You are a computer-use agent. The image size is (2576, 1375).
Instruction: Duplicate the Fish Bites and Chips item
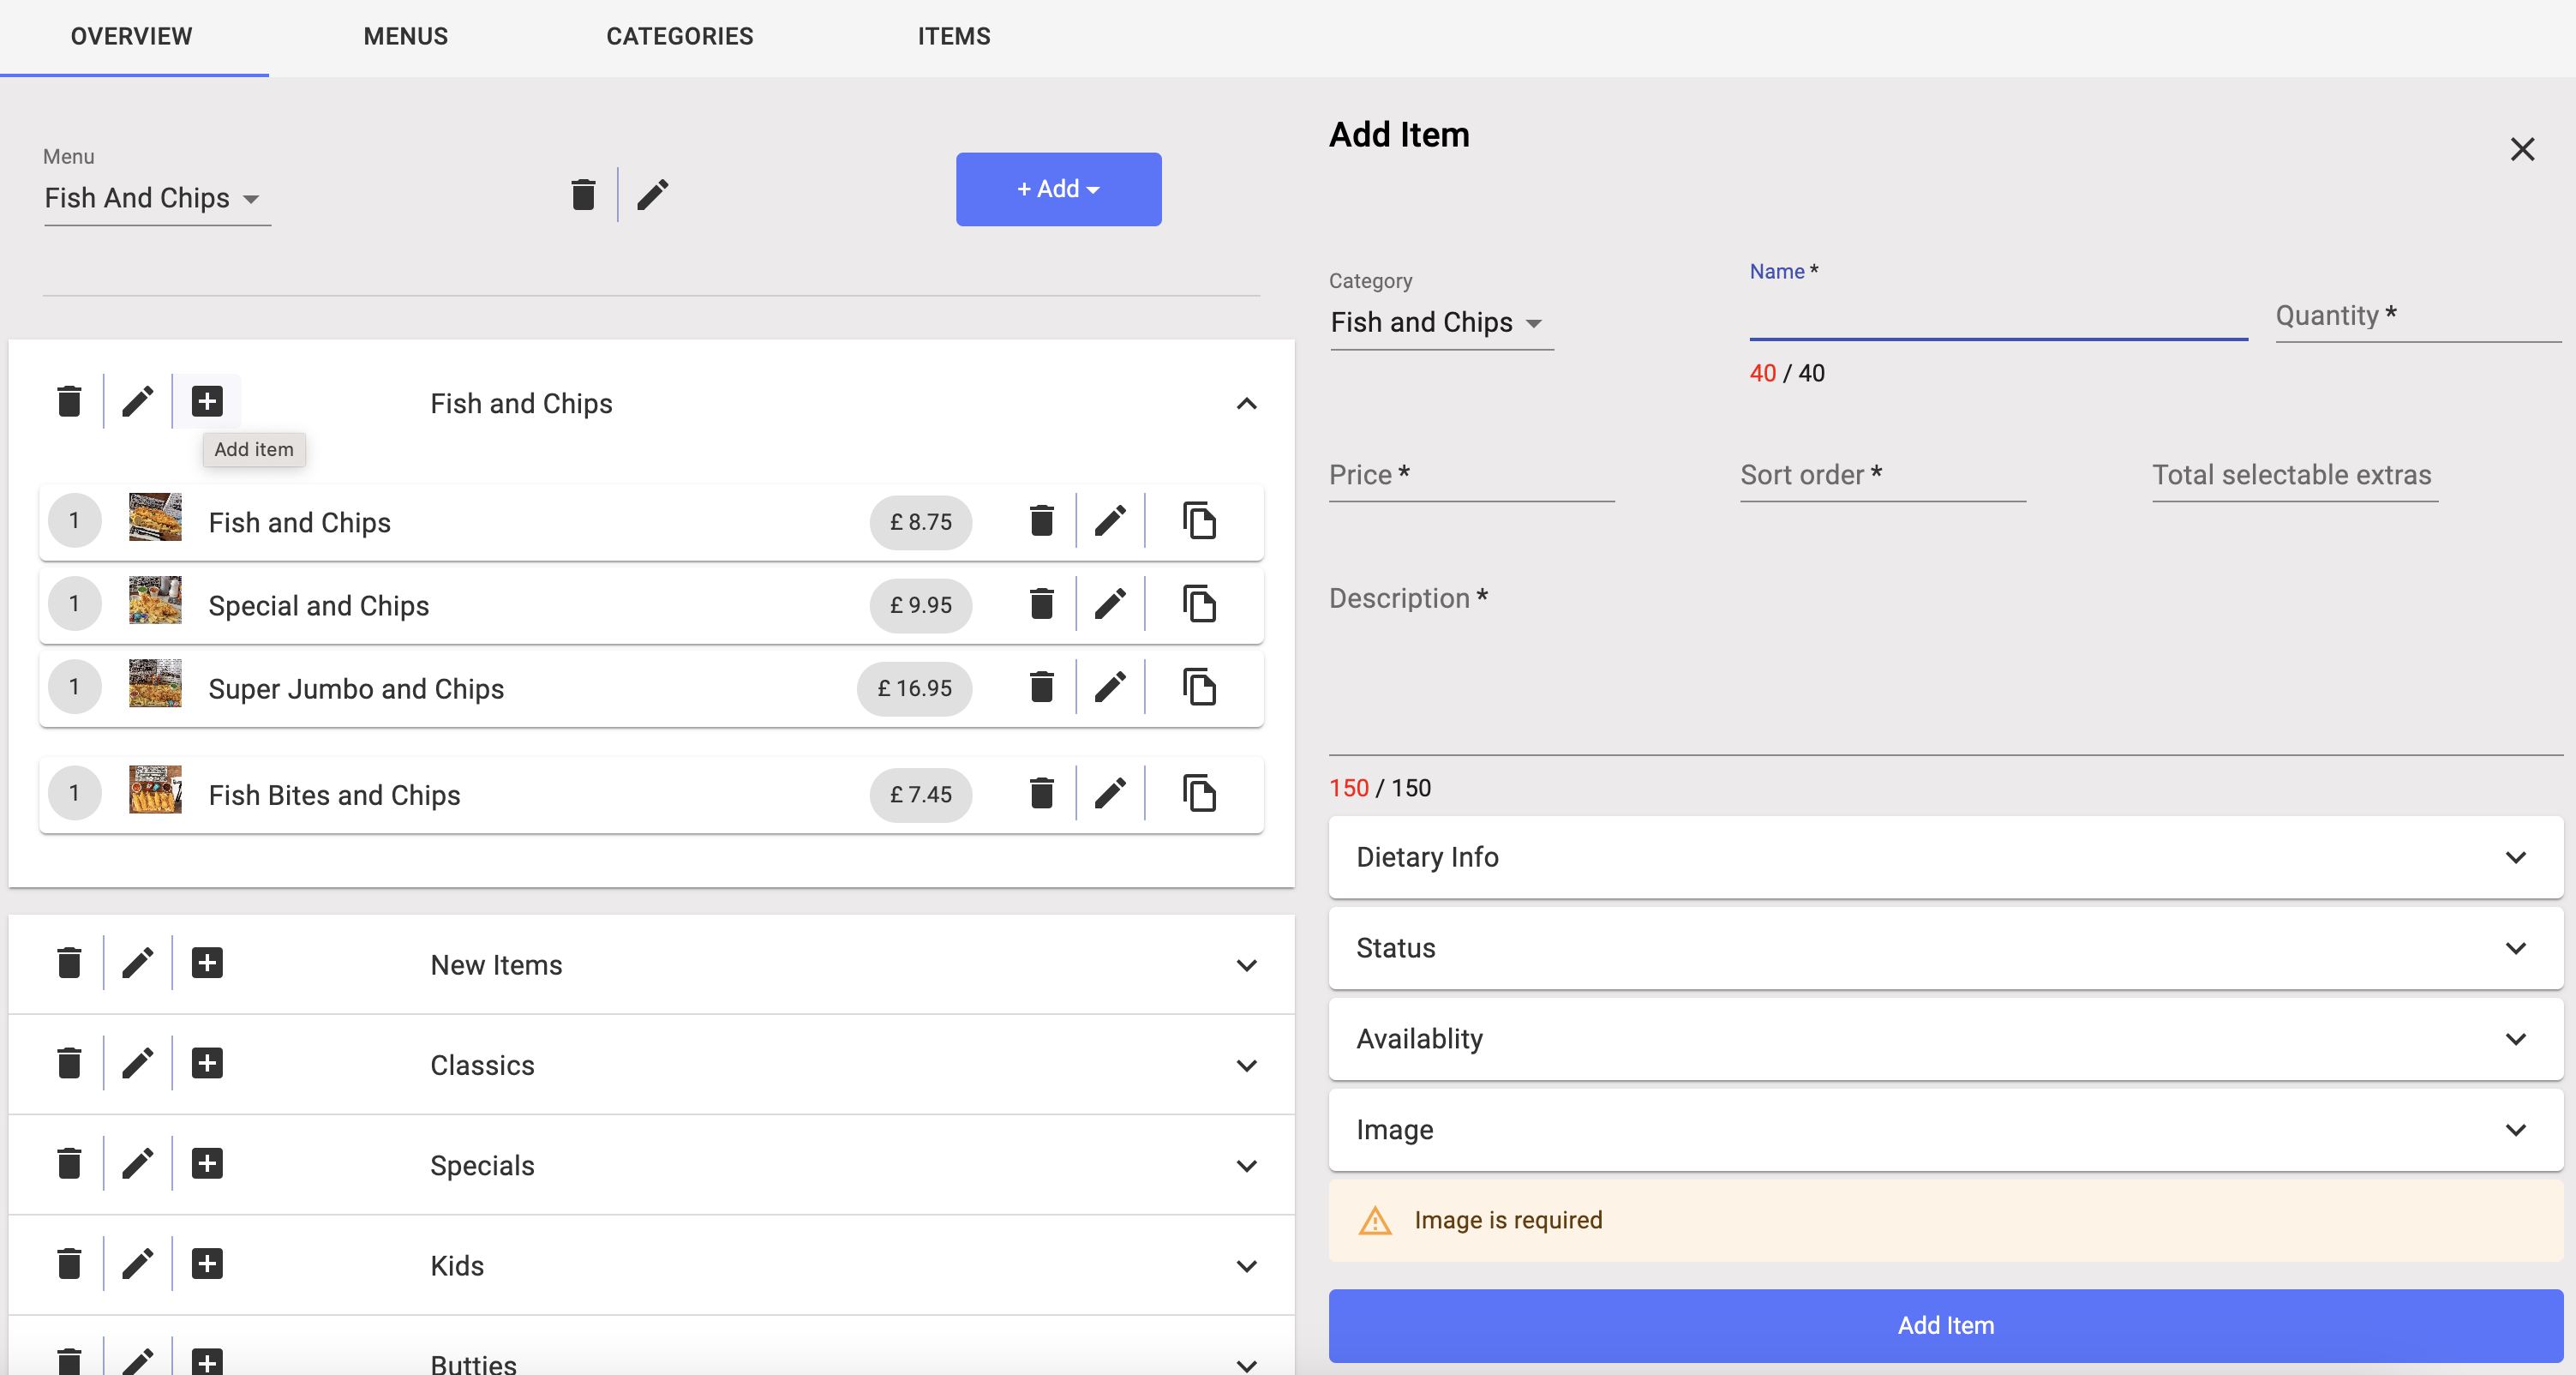[1199, 793]
